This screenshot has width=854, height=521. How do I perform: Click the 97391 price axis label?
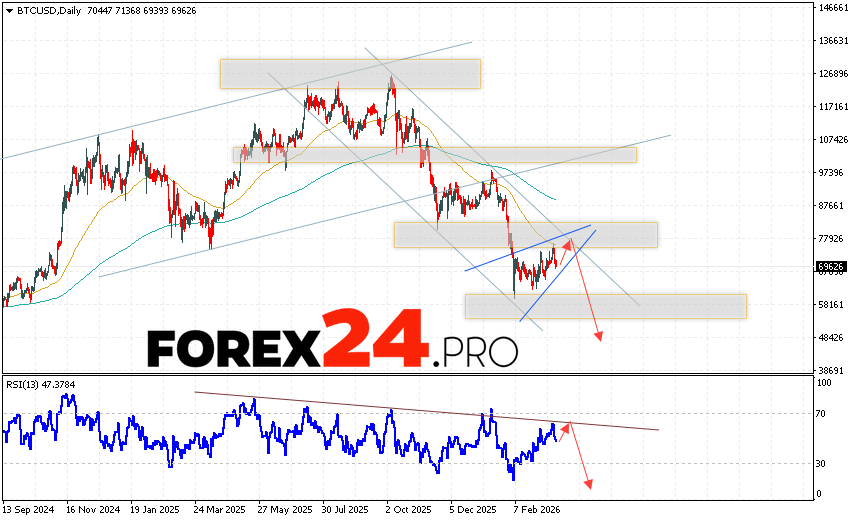point(832,173)
